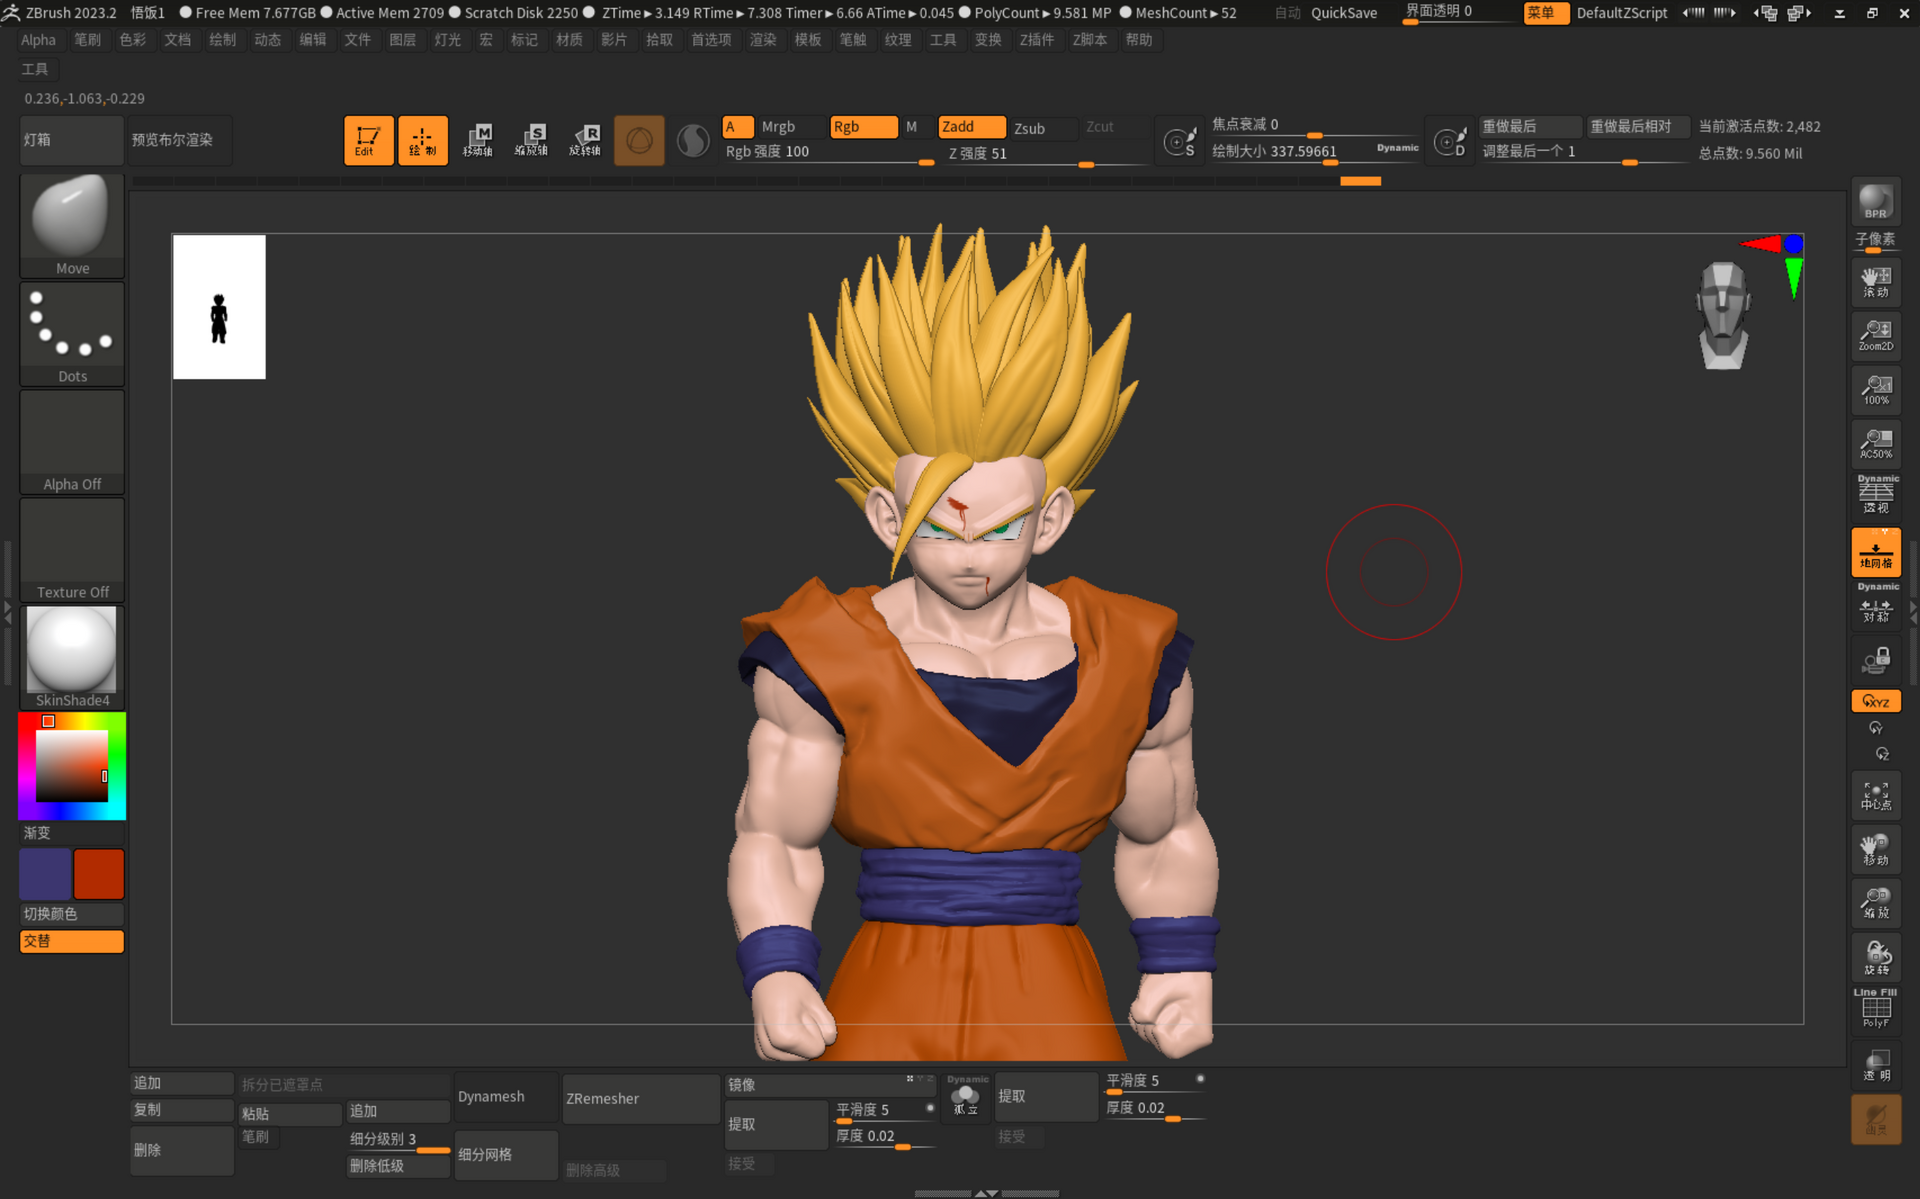Viewport: 1920px width, 1199px height.
Task: Activate Edit mode button
Action: (368, 140)
